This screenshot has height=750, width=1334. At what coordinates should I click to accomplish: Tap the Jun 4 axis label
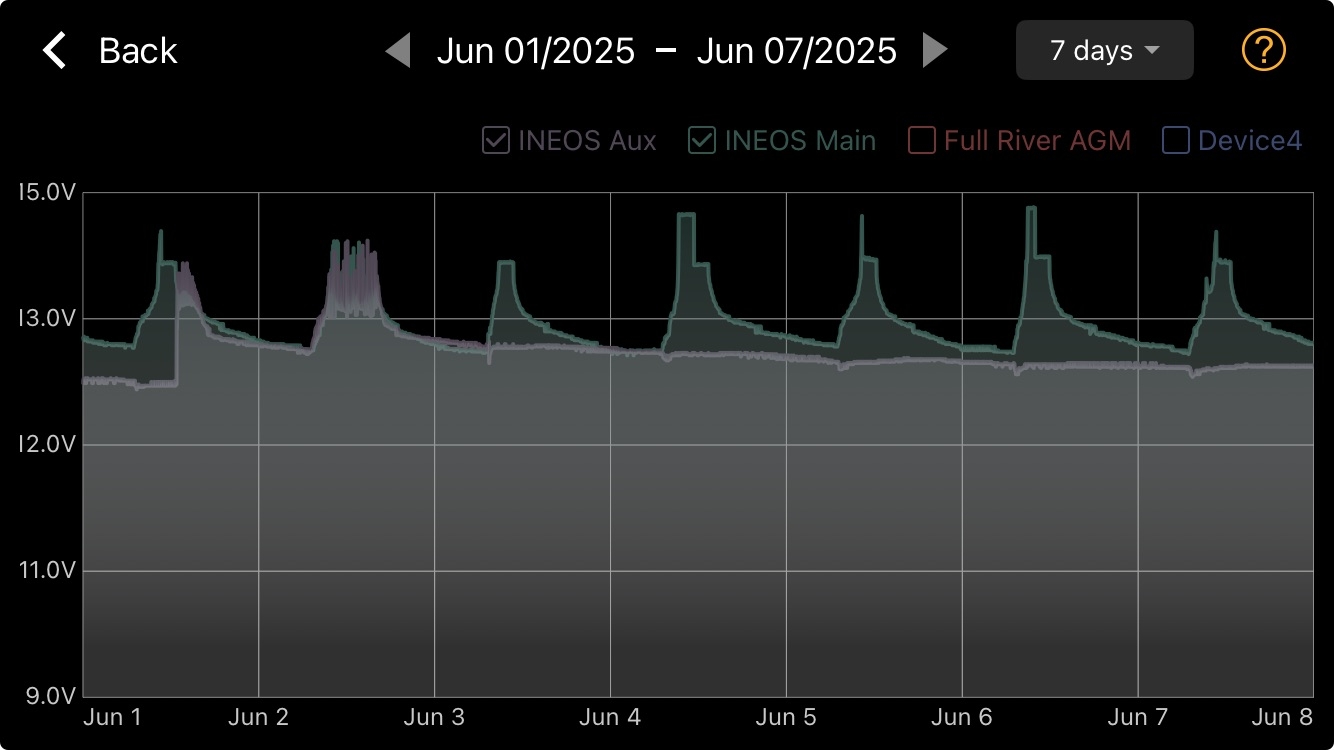[610, 717]
